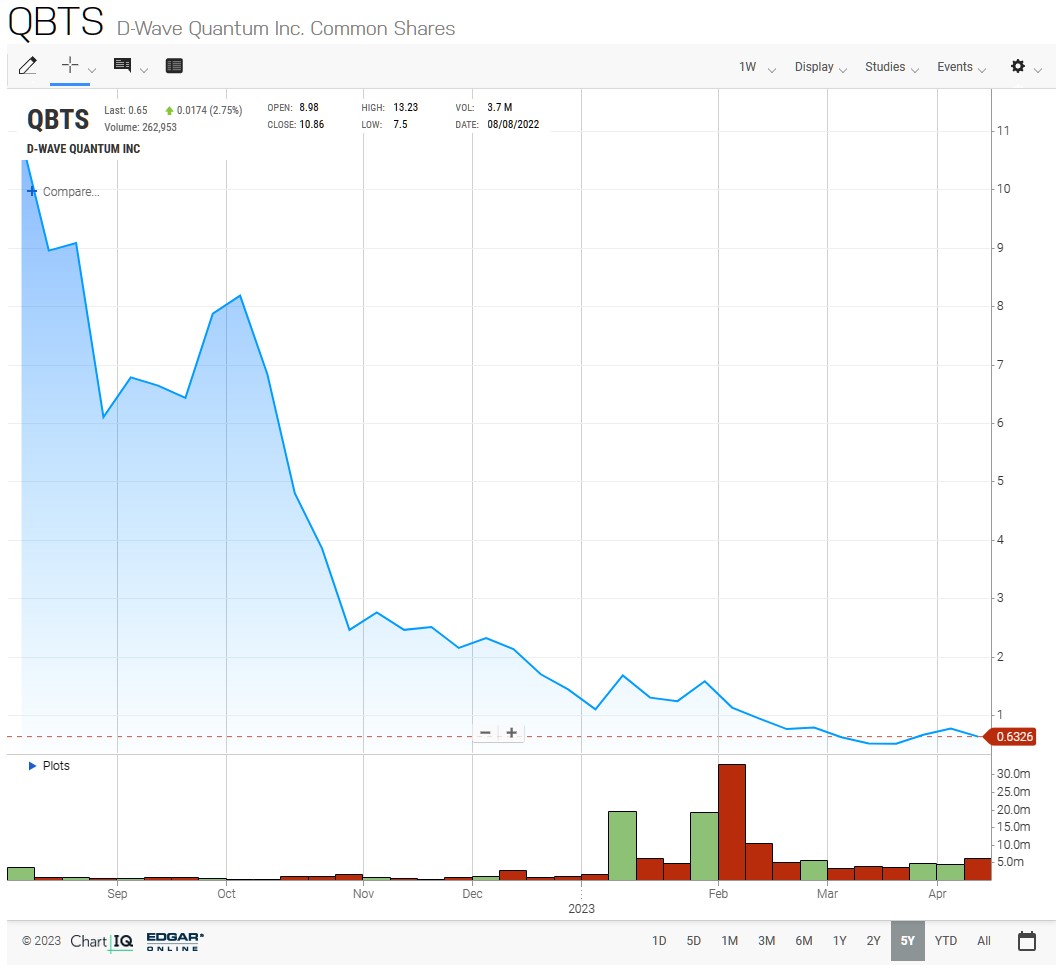
Task: Open the 1W interval dropdown
Action: tap(757, 67)
